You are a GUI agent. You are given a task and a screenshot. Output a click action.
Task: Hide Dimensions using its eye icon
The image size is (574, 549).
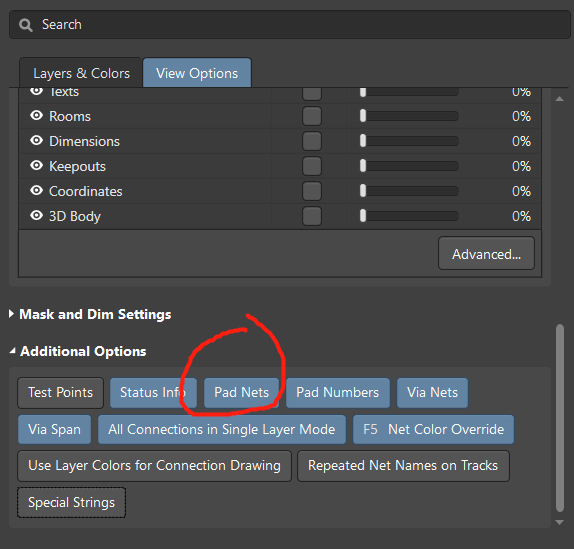point(36,141)
